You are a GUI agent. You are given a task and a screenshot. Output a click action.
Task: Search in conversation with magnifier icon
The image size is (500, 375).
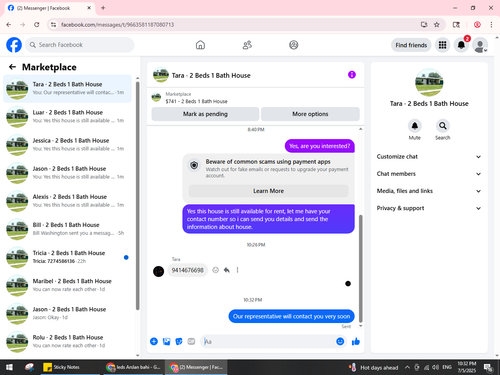(x=443, y=126)
